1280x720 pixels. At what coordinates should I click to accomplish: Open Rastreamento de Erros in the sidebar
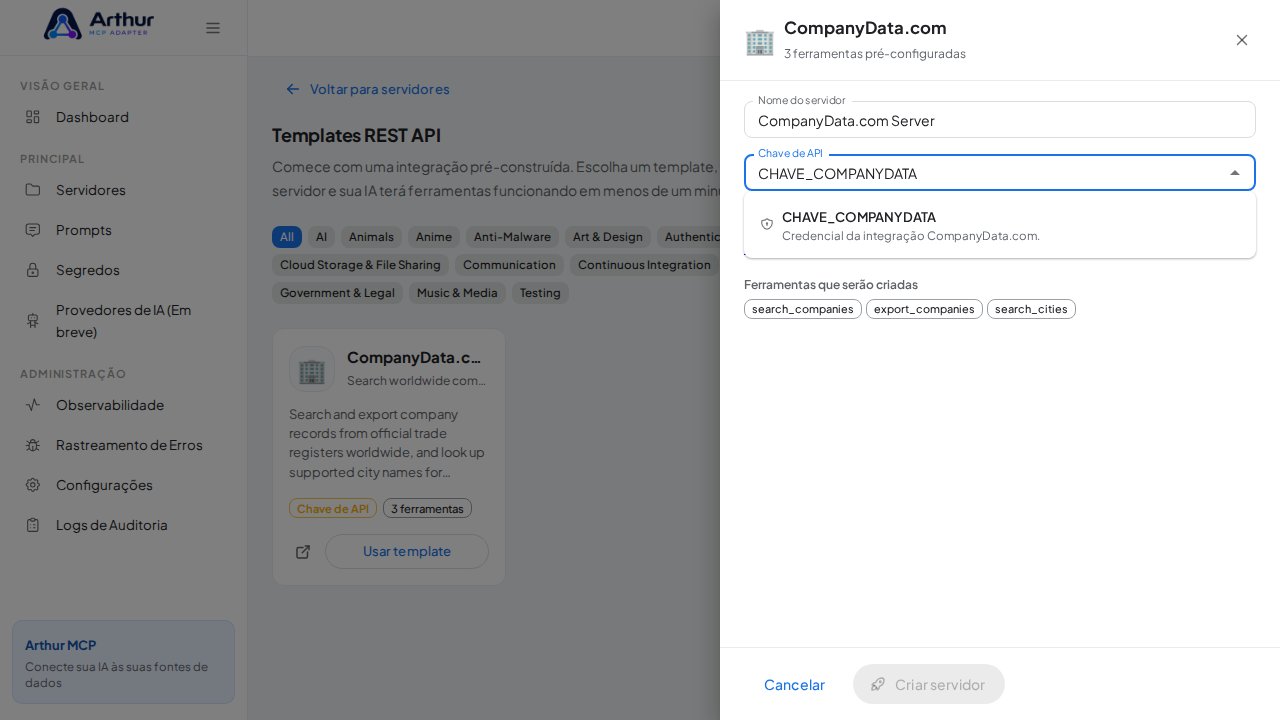(x=123, y=445)
